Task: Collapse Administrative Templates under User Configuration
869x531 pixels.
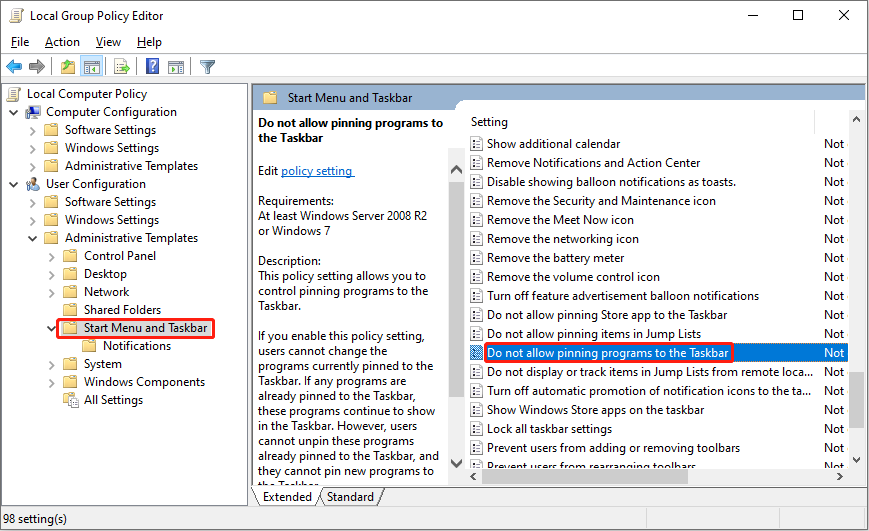Action: [33, 238]
